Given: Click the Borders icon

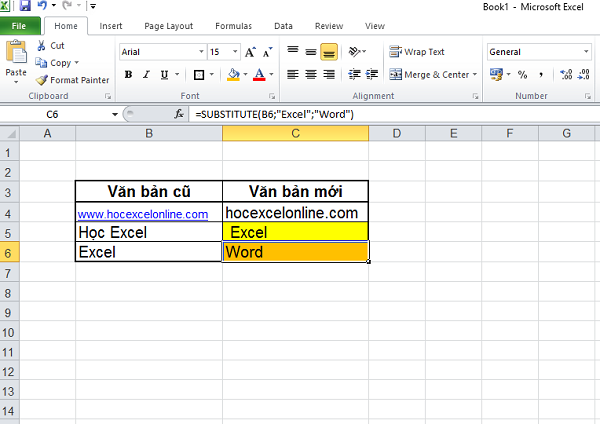Looking at the screenshot, I should pyautogui.click(x=199, y=75).
